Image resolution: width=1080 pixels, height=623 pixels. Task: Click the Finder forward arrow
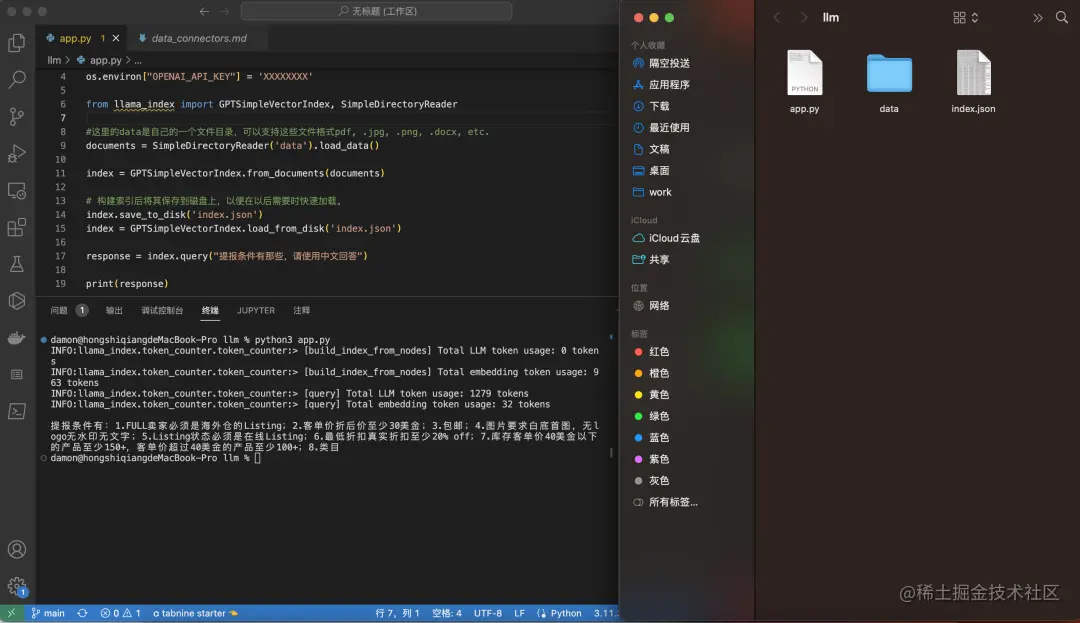(x=803, y=17)
